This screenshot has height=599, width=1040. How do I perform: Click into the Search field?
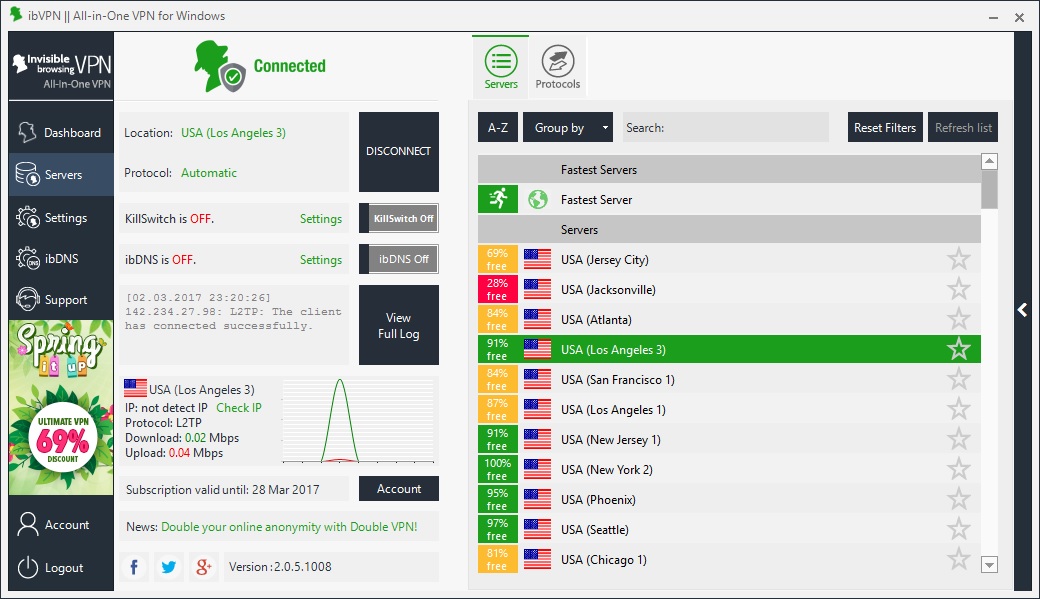pos(726,127)
